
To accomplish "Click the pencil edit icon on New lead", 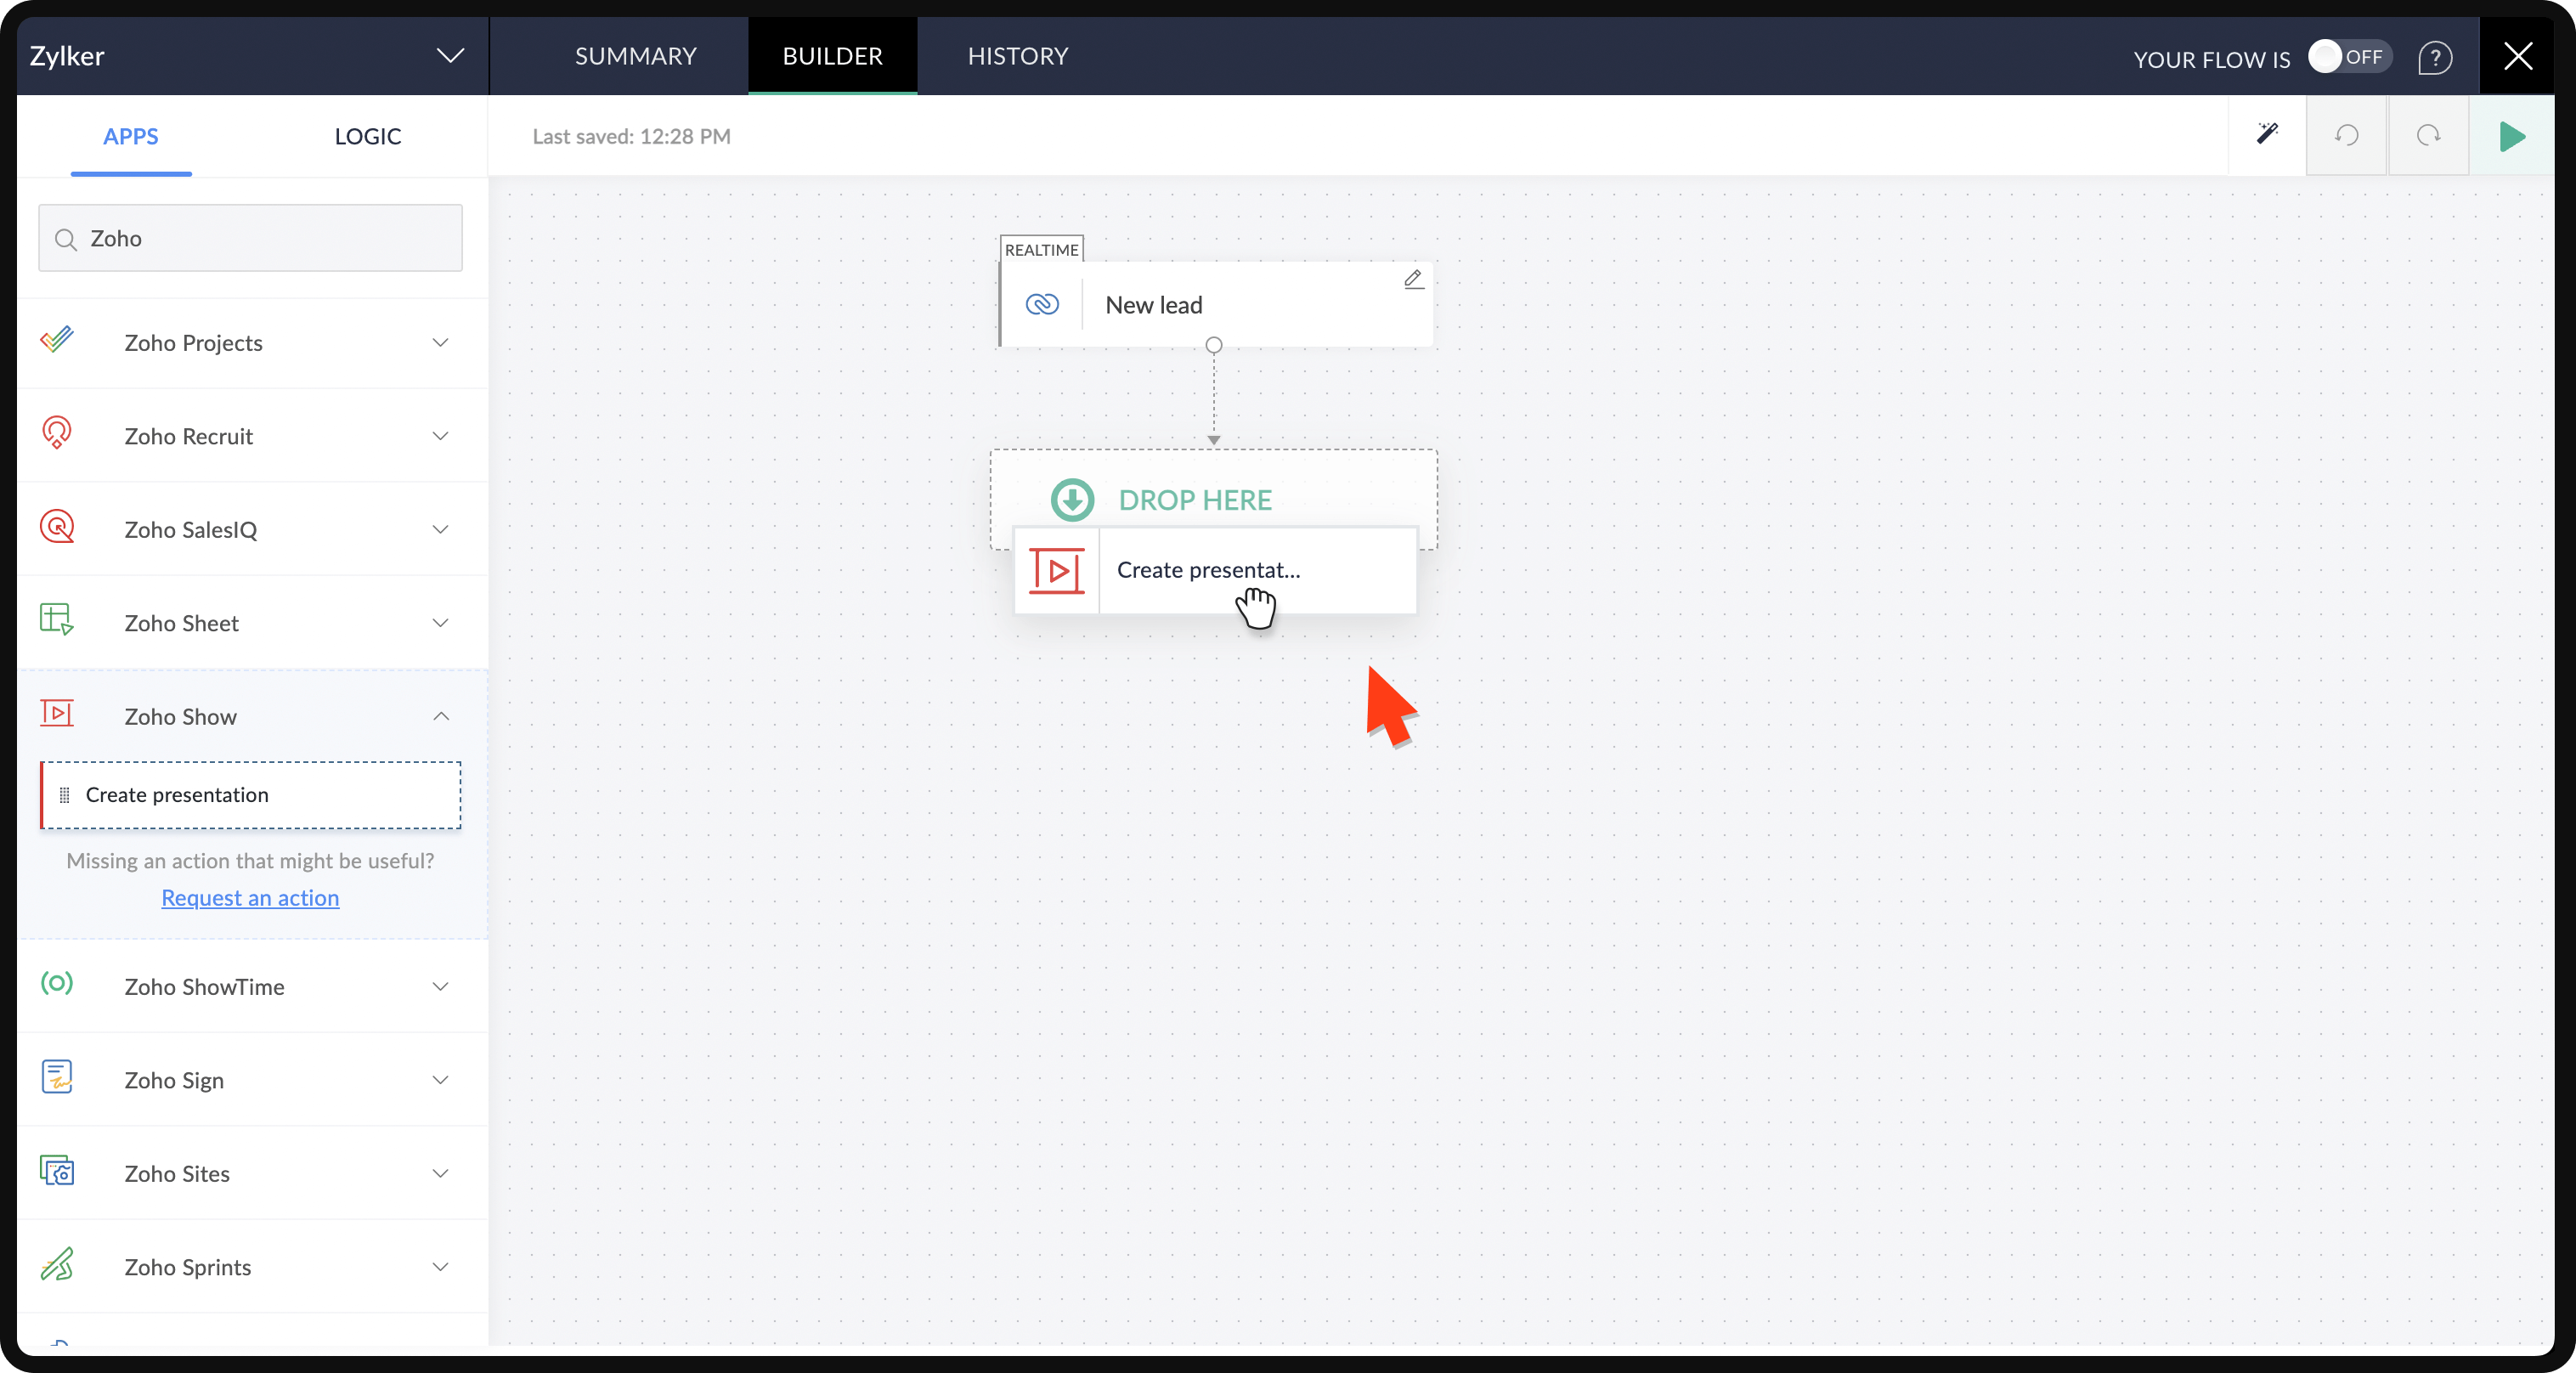I will (1413, 279).
